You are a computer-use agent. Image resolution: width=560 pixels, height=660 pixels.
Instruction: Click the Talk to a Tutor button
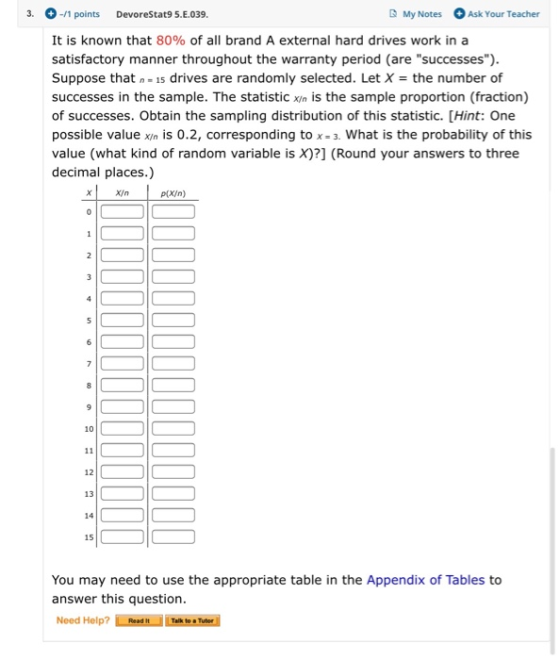point(192,620)
